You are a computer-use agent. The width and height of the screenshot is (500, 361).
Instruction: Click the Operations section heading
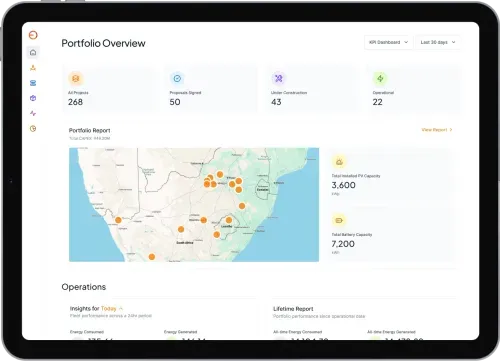pyautogui.click(x=84, y=287)
